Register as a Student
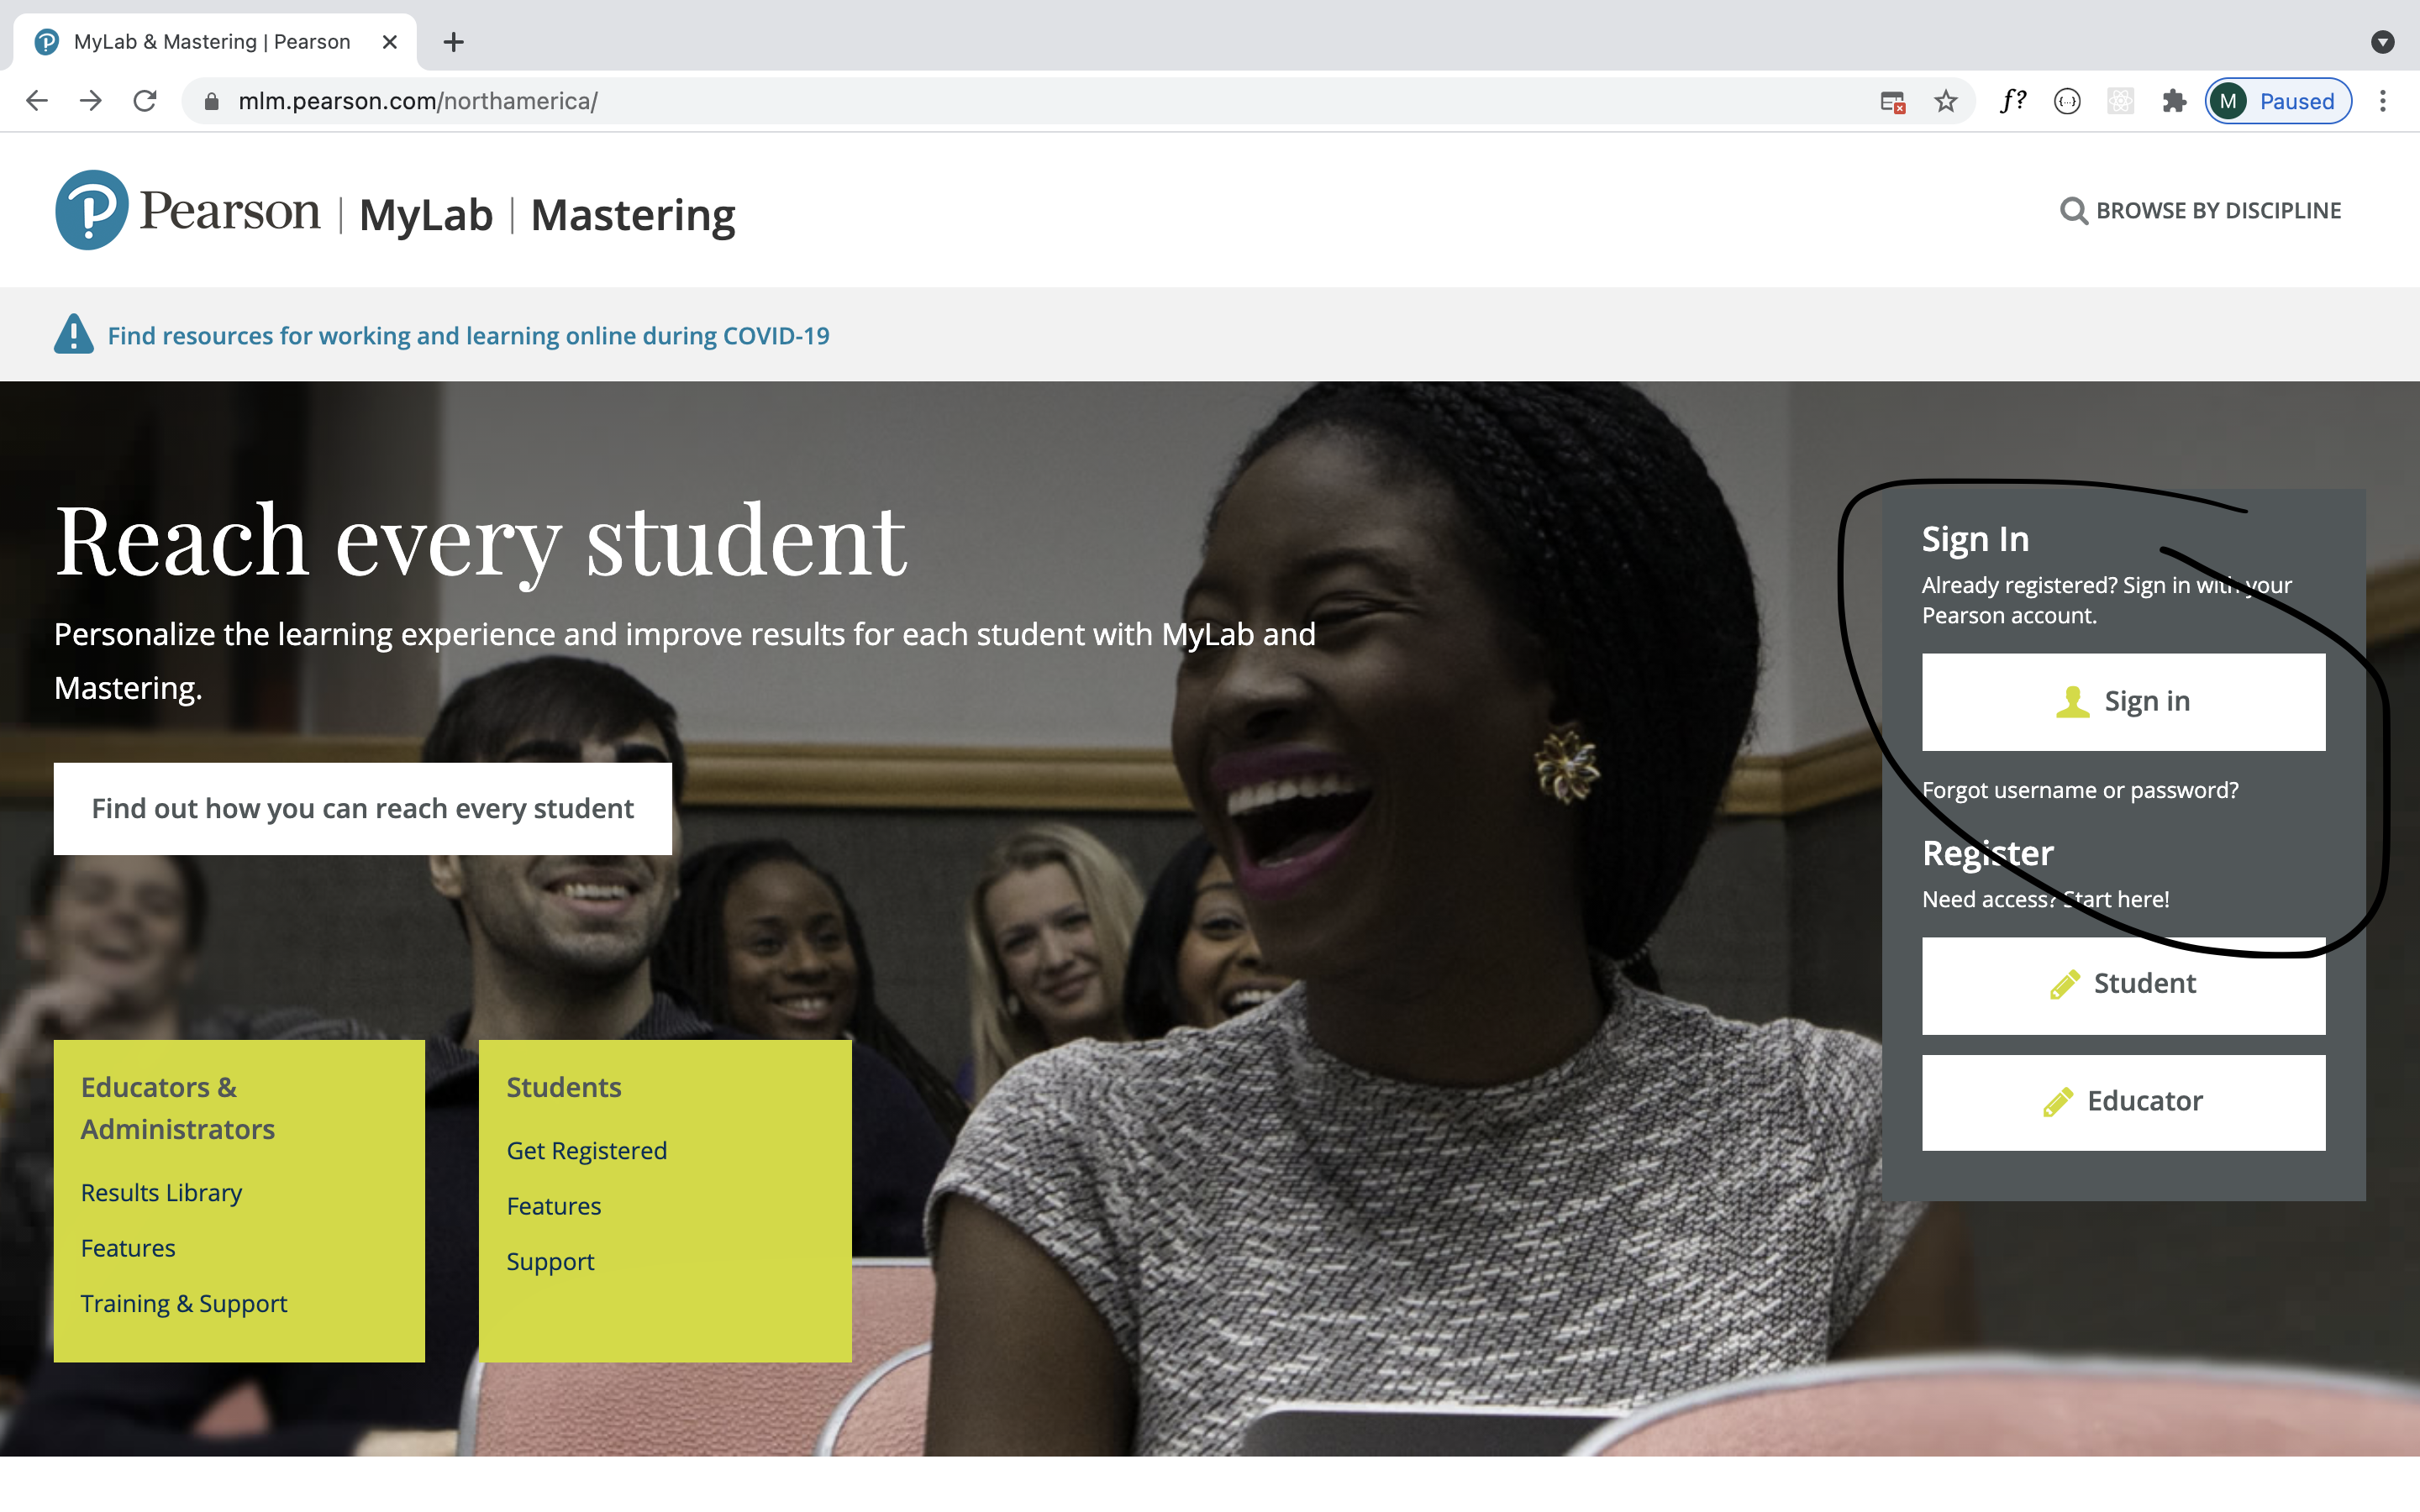The height and width of the screenshot is (1512, 2420). [2123, 985]
